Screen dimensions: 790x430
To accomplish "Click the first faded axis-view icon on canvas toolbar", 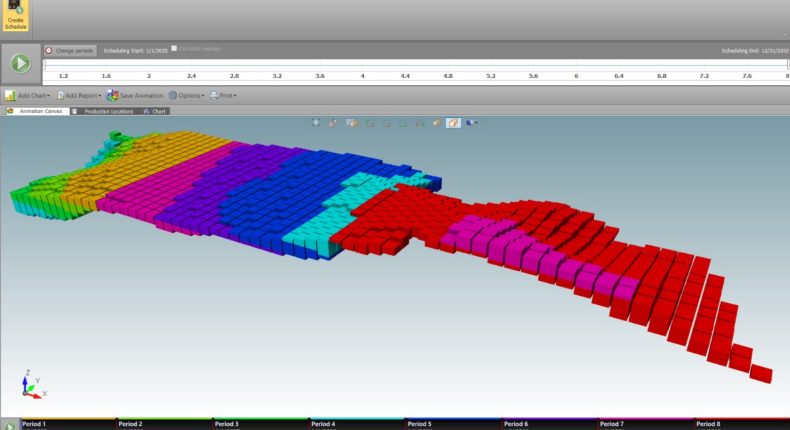I will pos(370,124).
